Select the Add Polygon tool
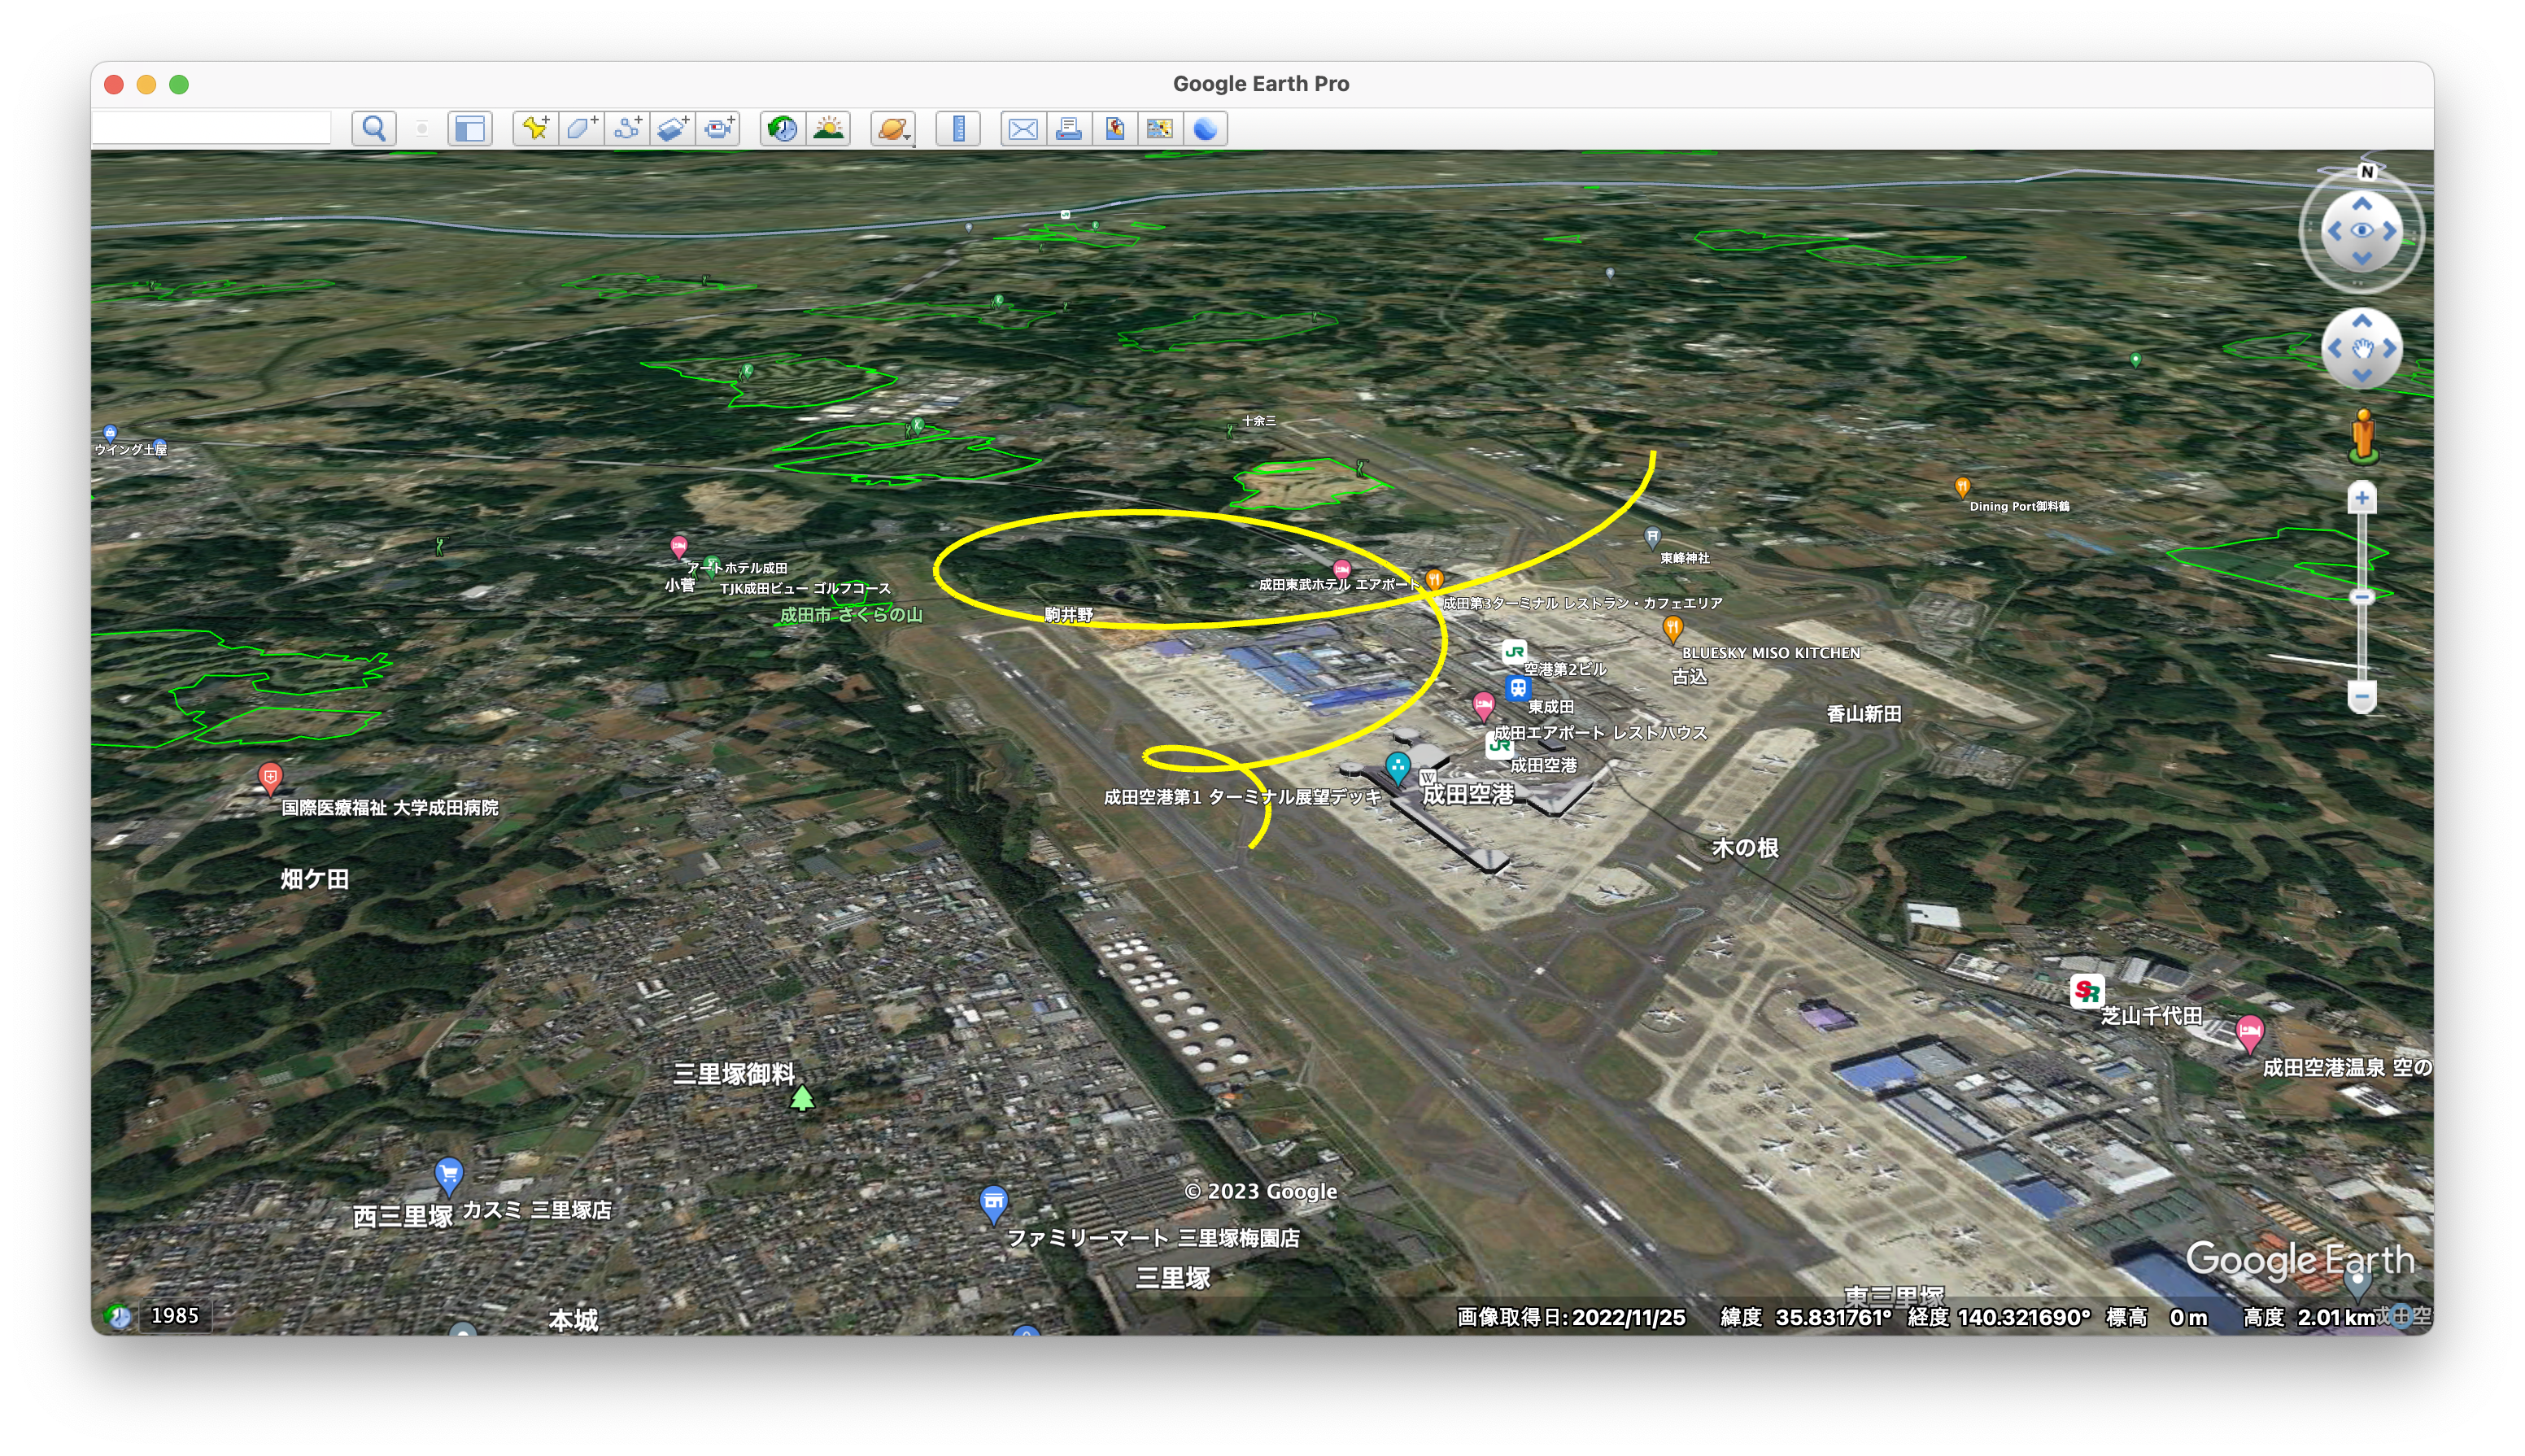The height and width of the screenshot is (1456, 2525). point(581,129)
